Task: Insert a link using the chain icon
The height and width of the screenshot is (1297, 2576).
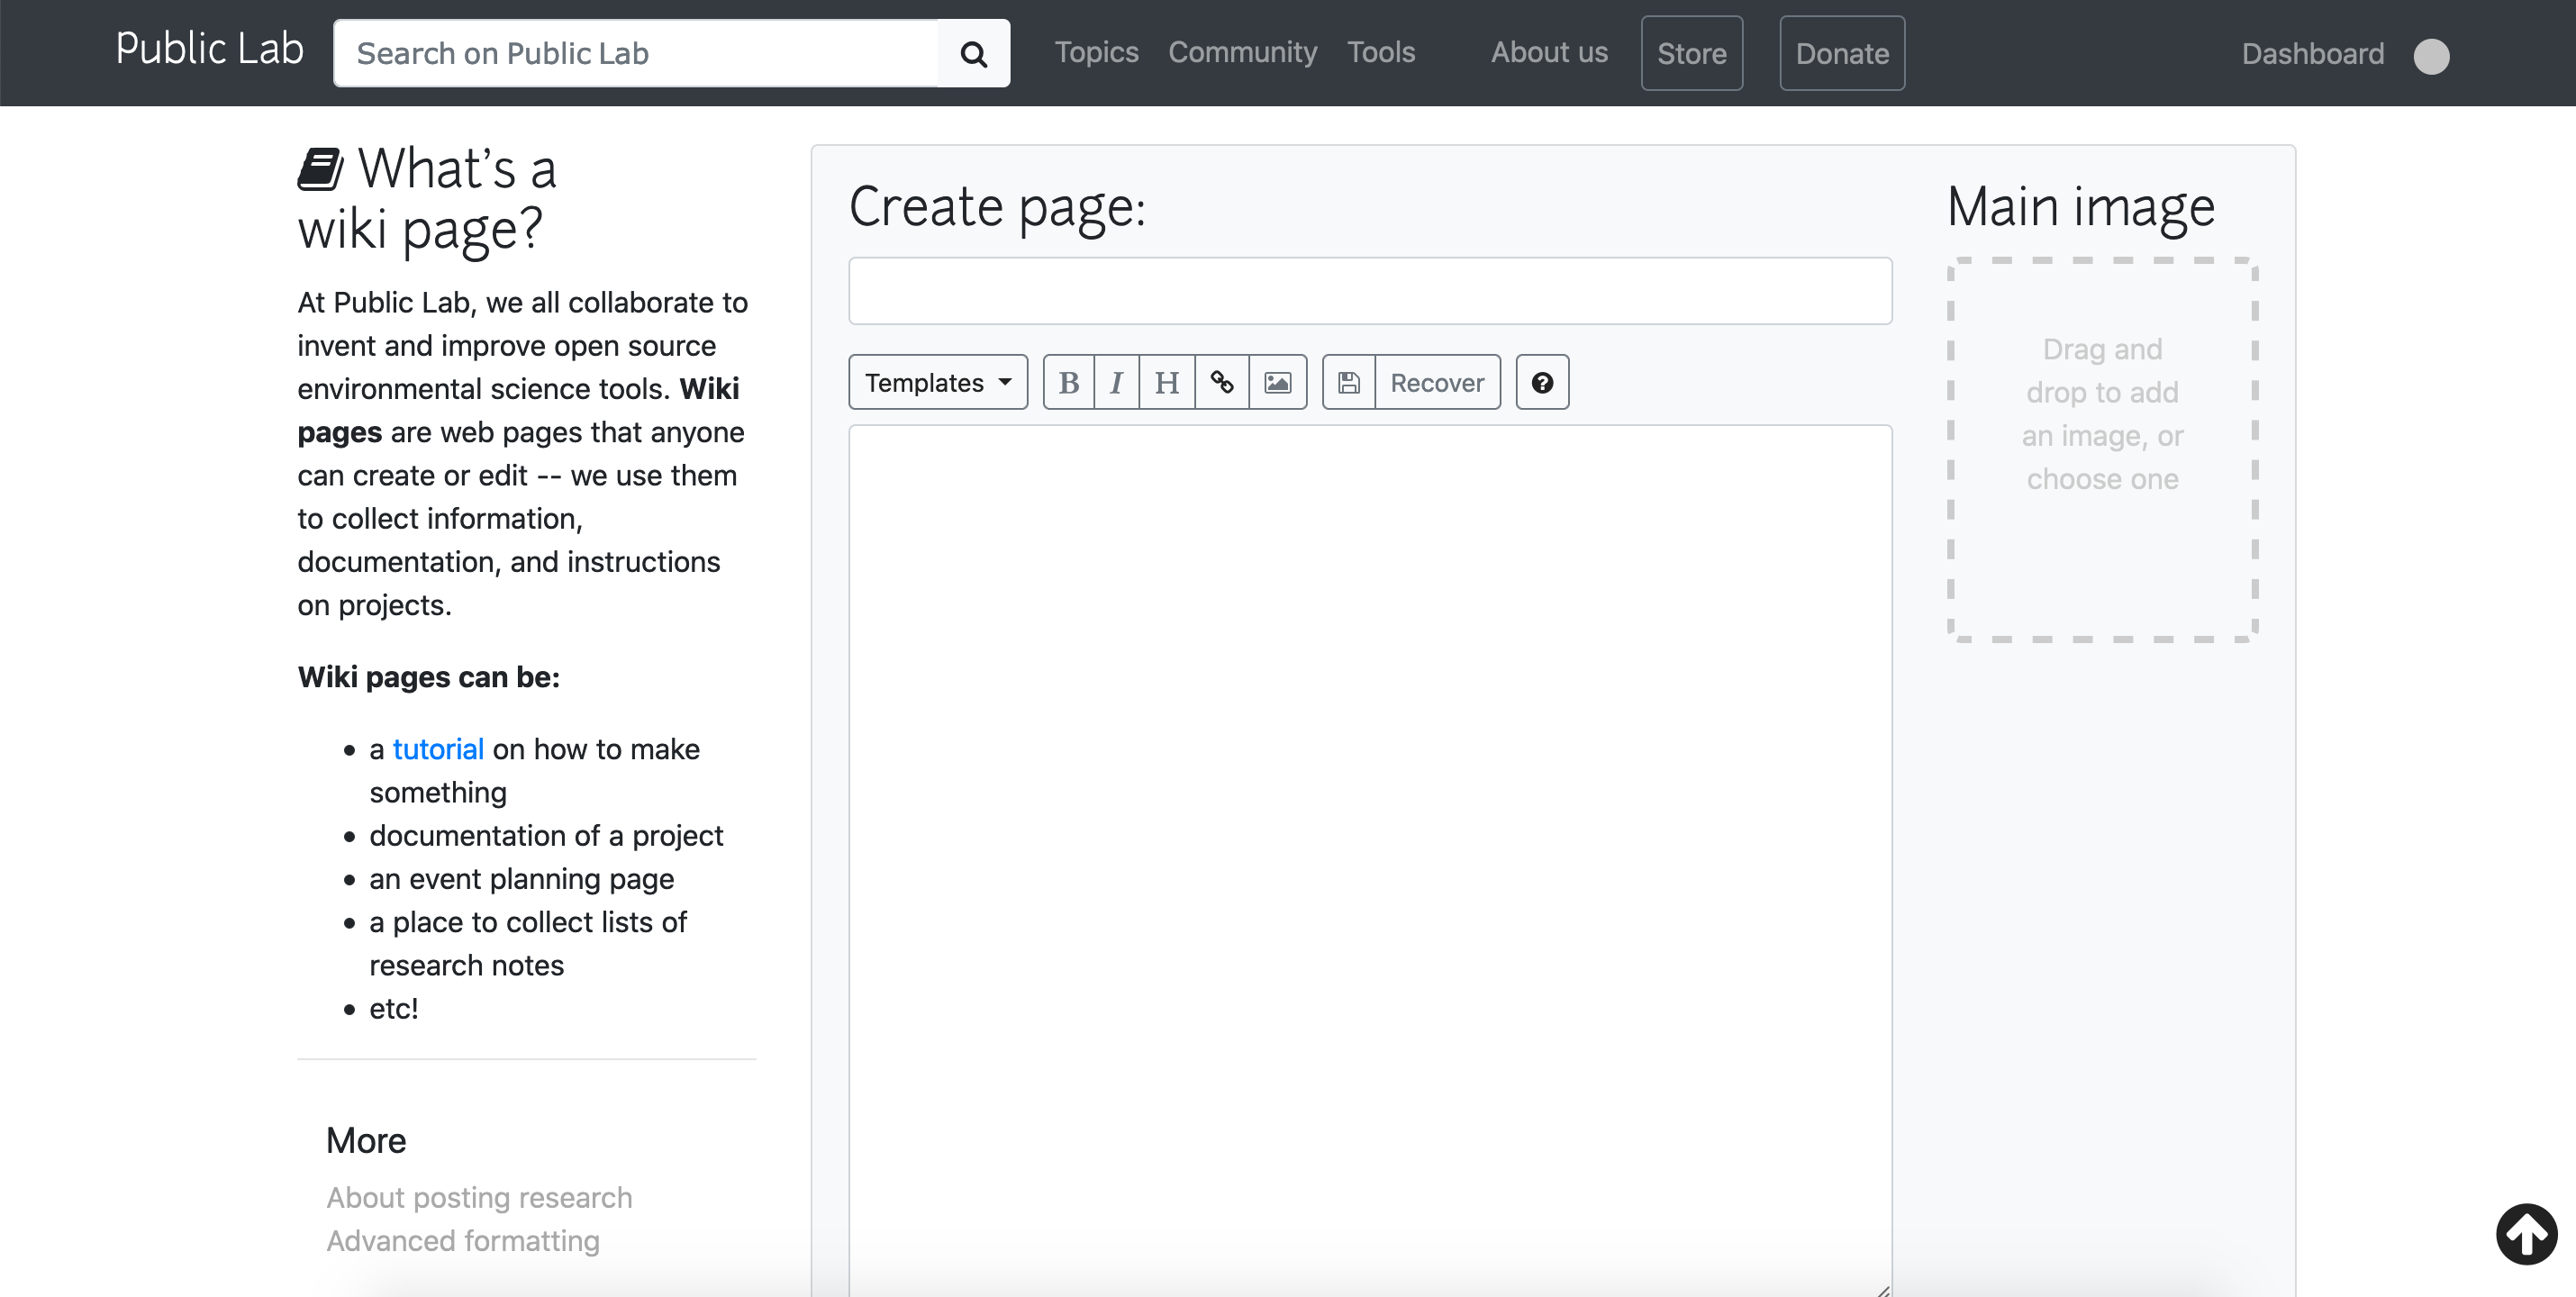Action: click(1221, 383)
